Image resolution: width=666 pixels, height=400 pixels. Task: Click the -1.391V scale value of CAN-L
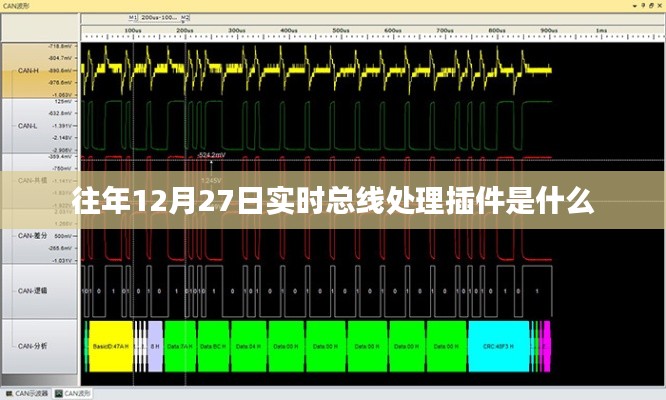click(62, 126)
